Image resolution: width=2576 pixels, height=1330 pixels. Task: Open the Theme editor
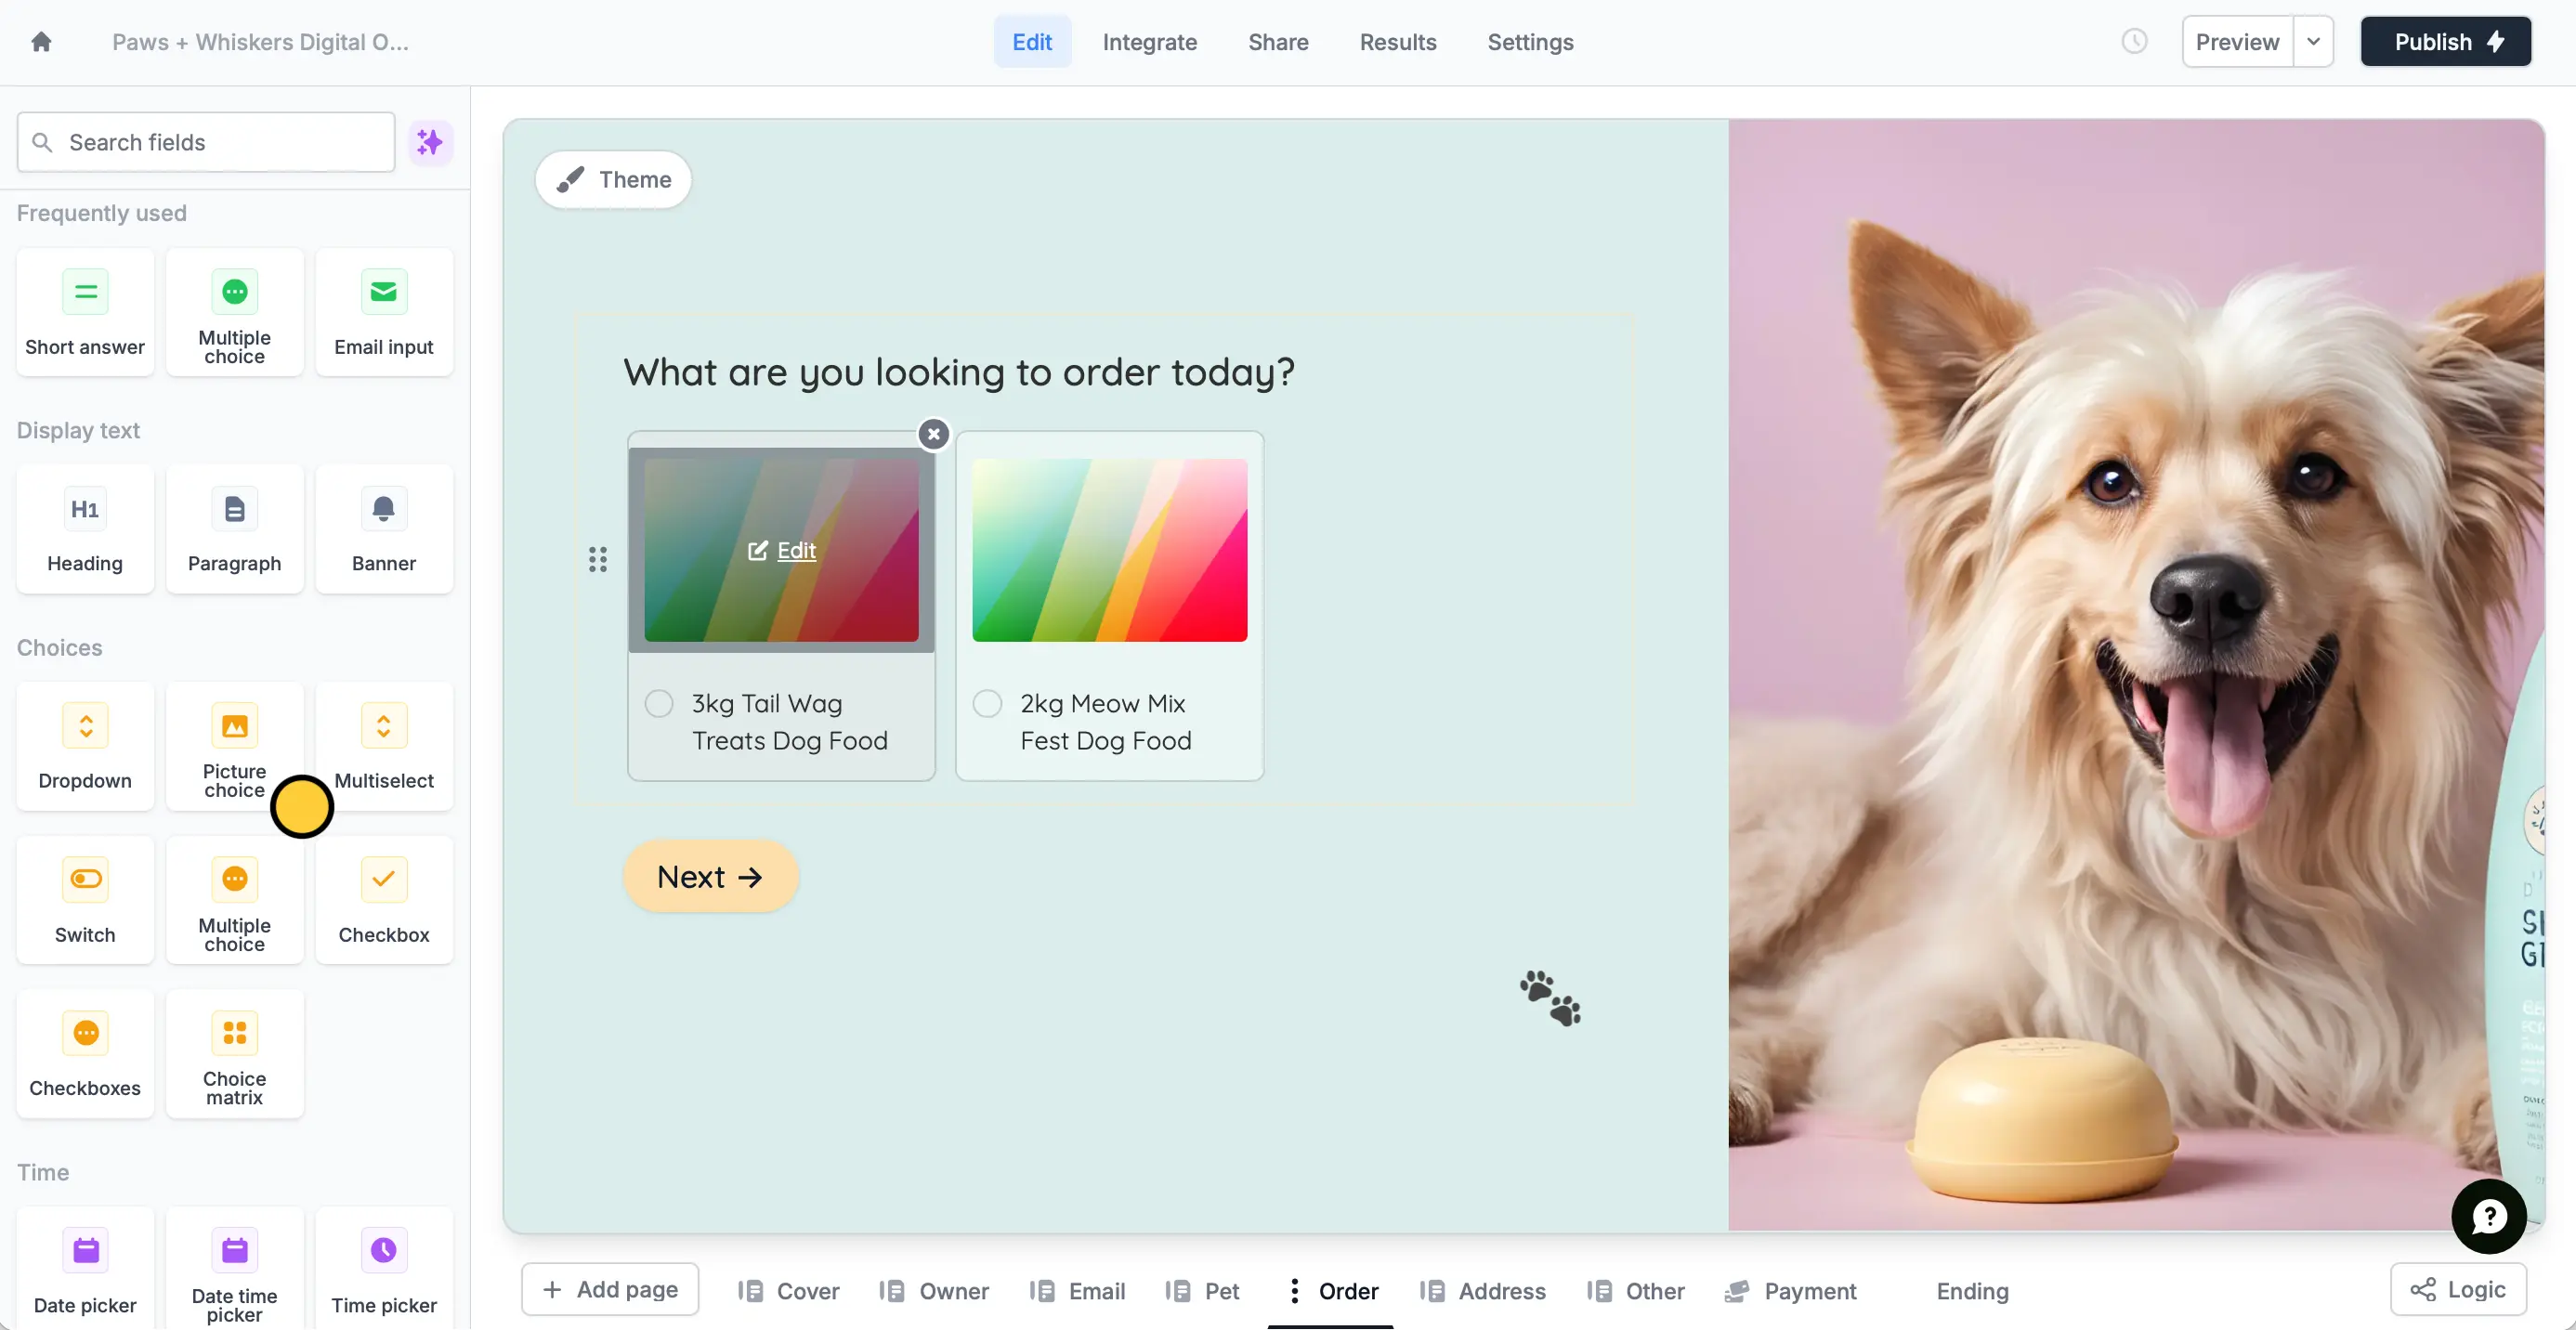[613, 180]
